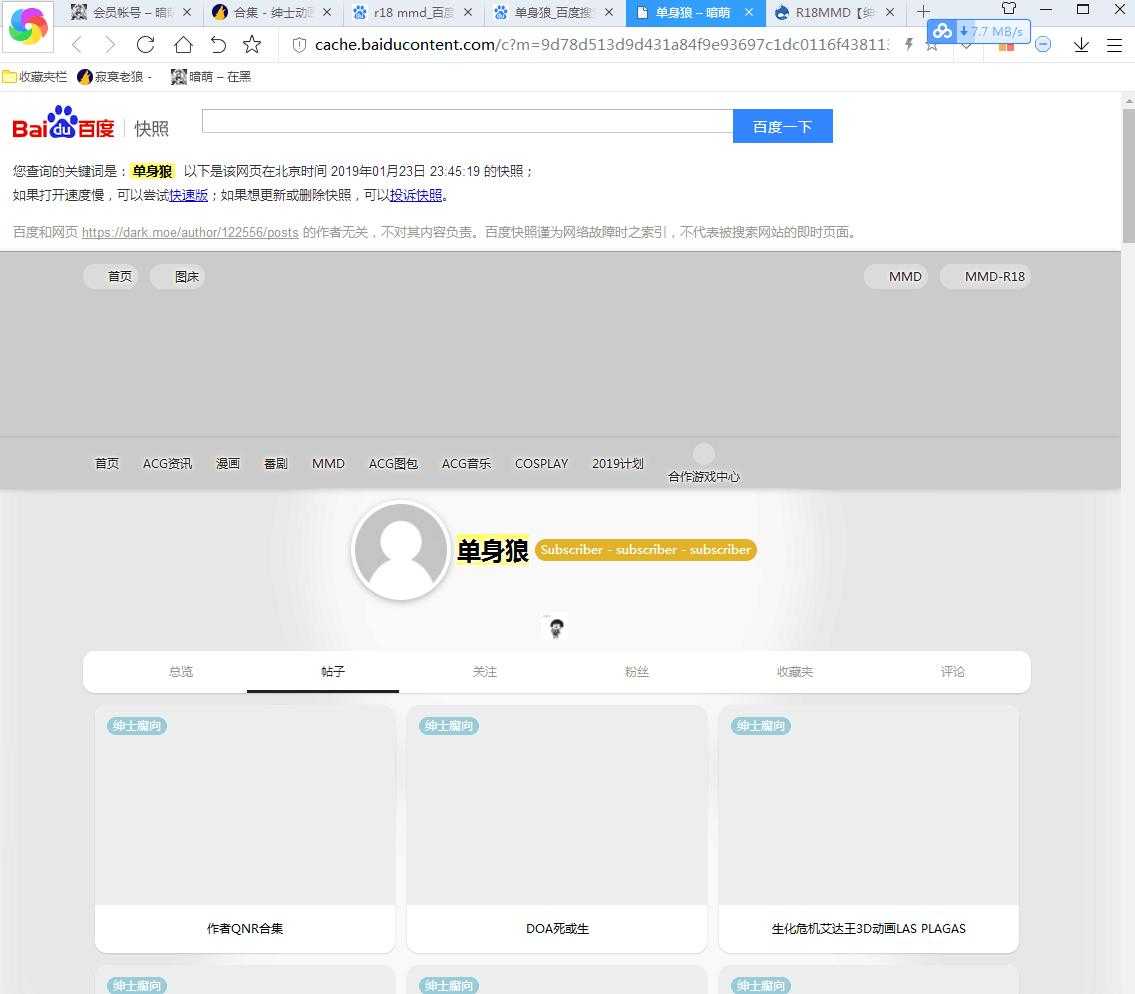Open the dark.moe author posts URL
Image resolution: width=1135 pixels, height=994 pixels.
tap(190, 232)
